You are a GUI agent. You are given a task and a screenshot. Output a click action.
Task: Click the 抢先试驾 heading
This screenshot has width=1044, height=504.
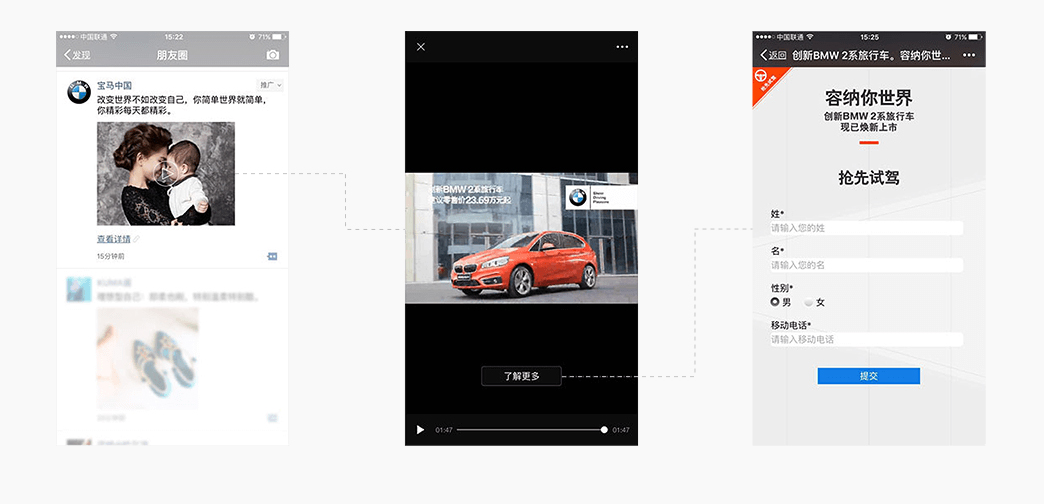[869, 178]
